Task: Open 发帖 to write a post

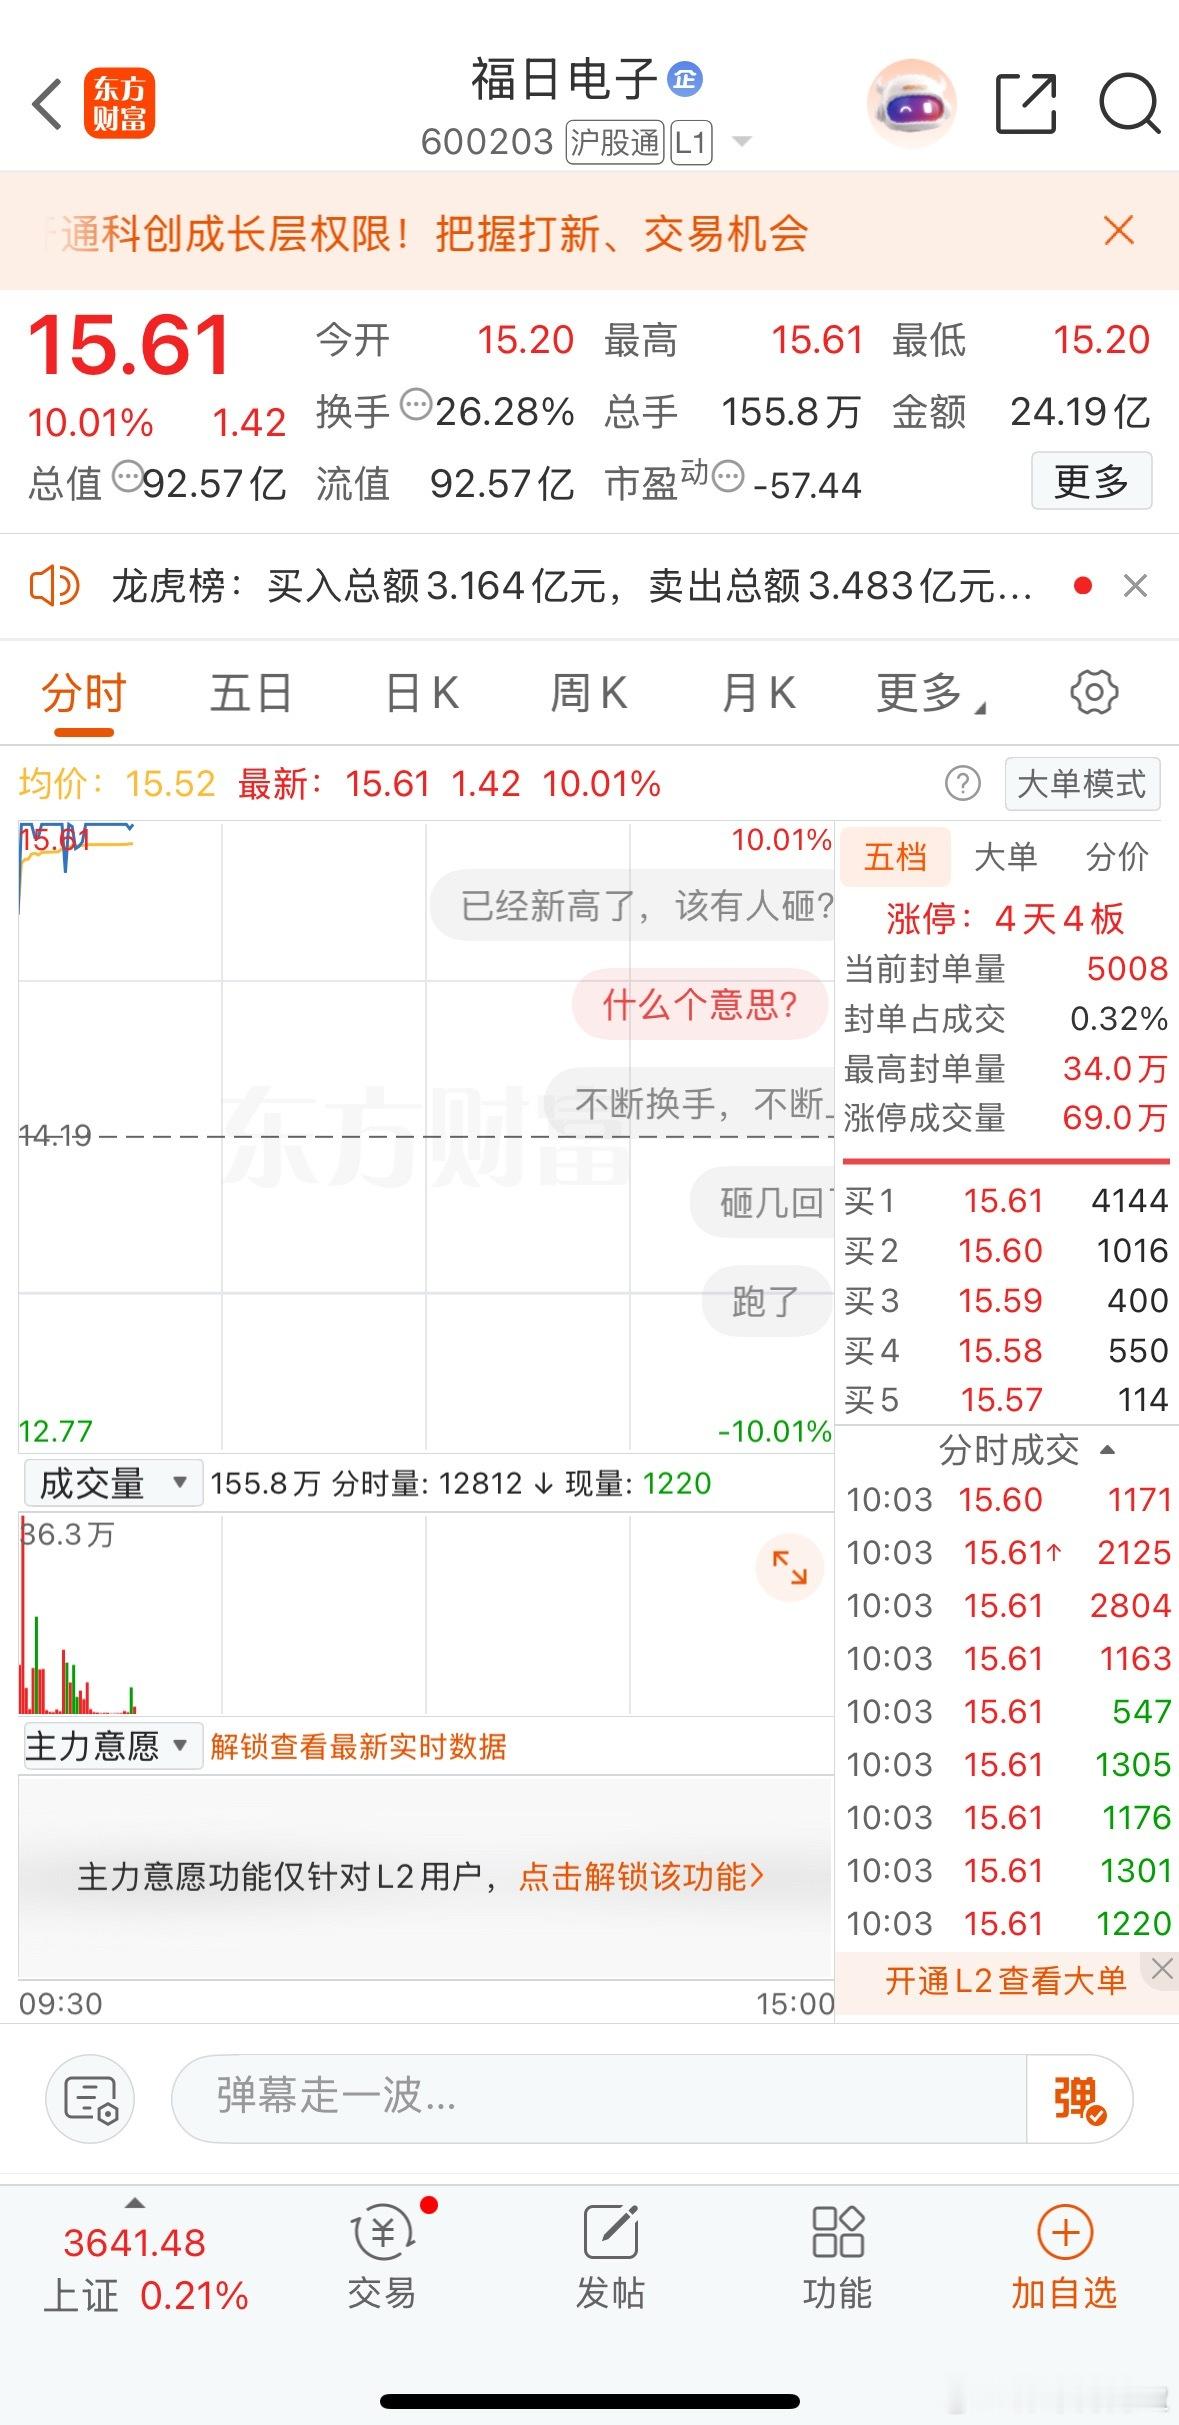Action: click(610, 2256)
